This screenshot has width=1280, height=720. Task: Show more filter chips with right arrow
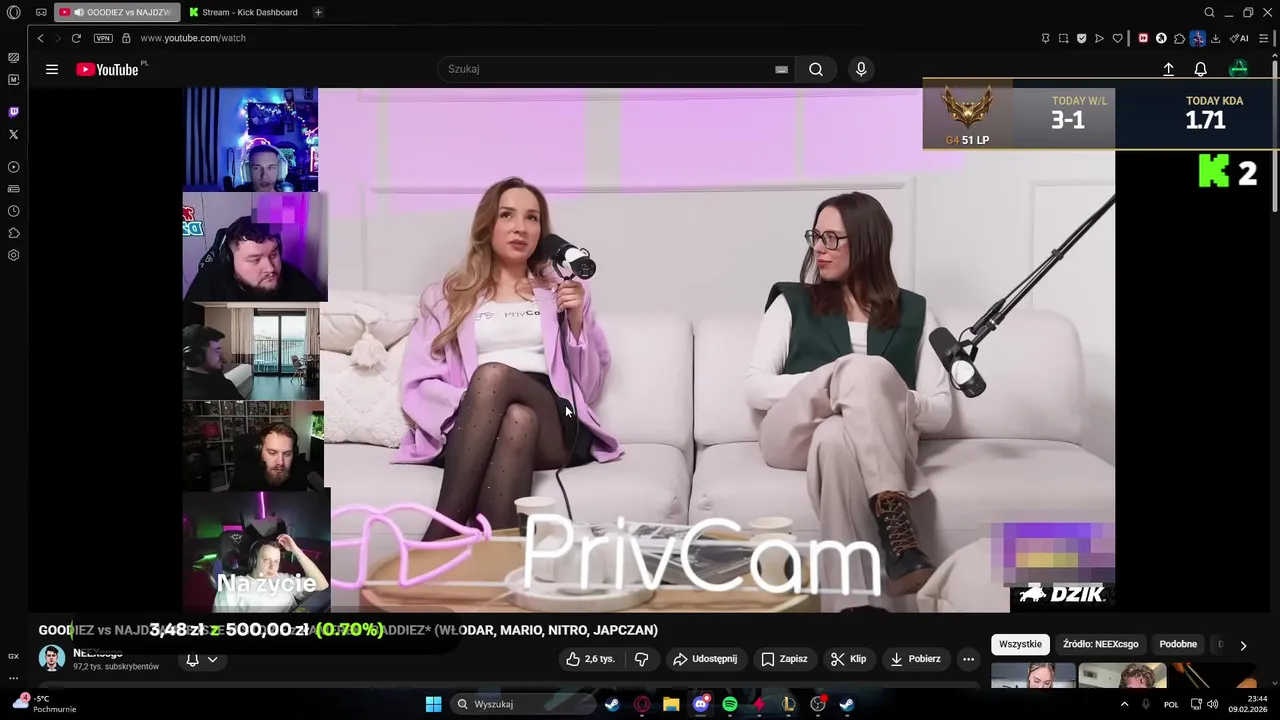pyautogui.click(x=1243, y=645)
